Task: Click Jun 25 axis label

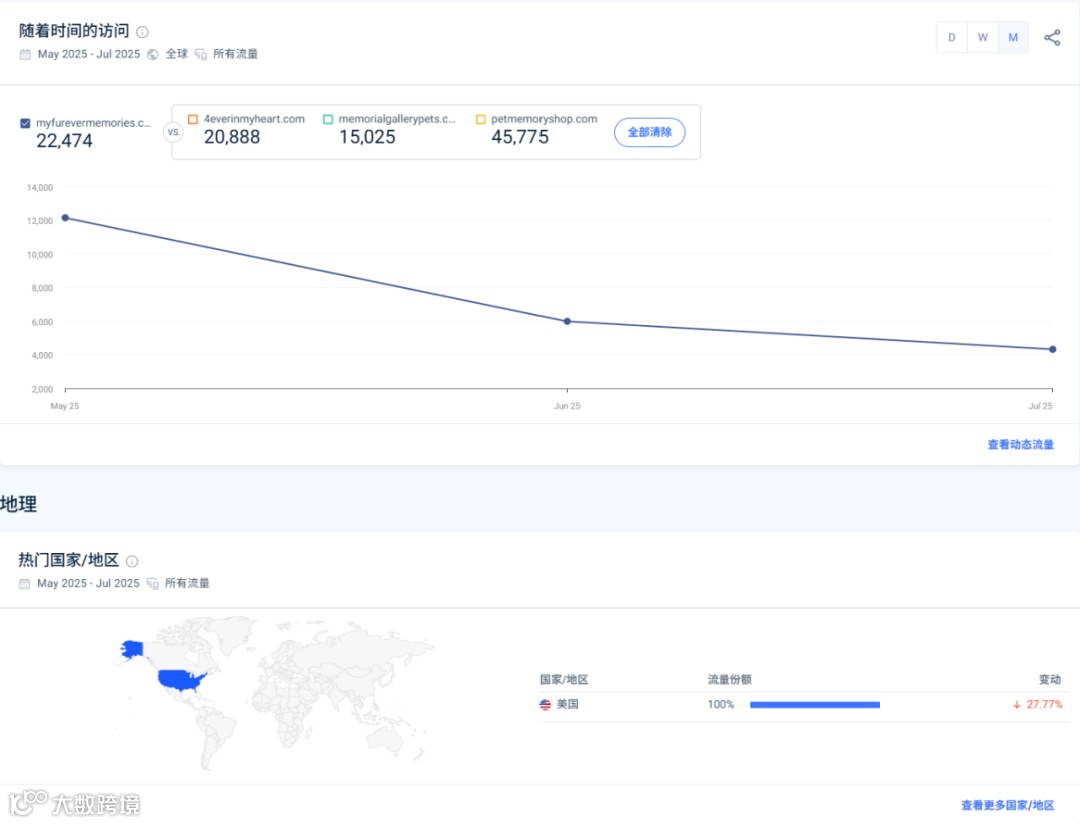Action: 567,406
